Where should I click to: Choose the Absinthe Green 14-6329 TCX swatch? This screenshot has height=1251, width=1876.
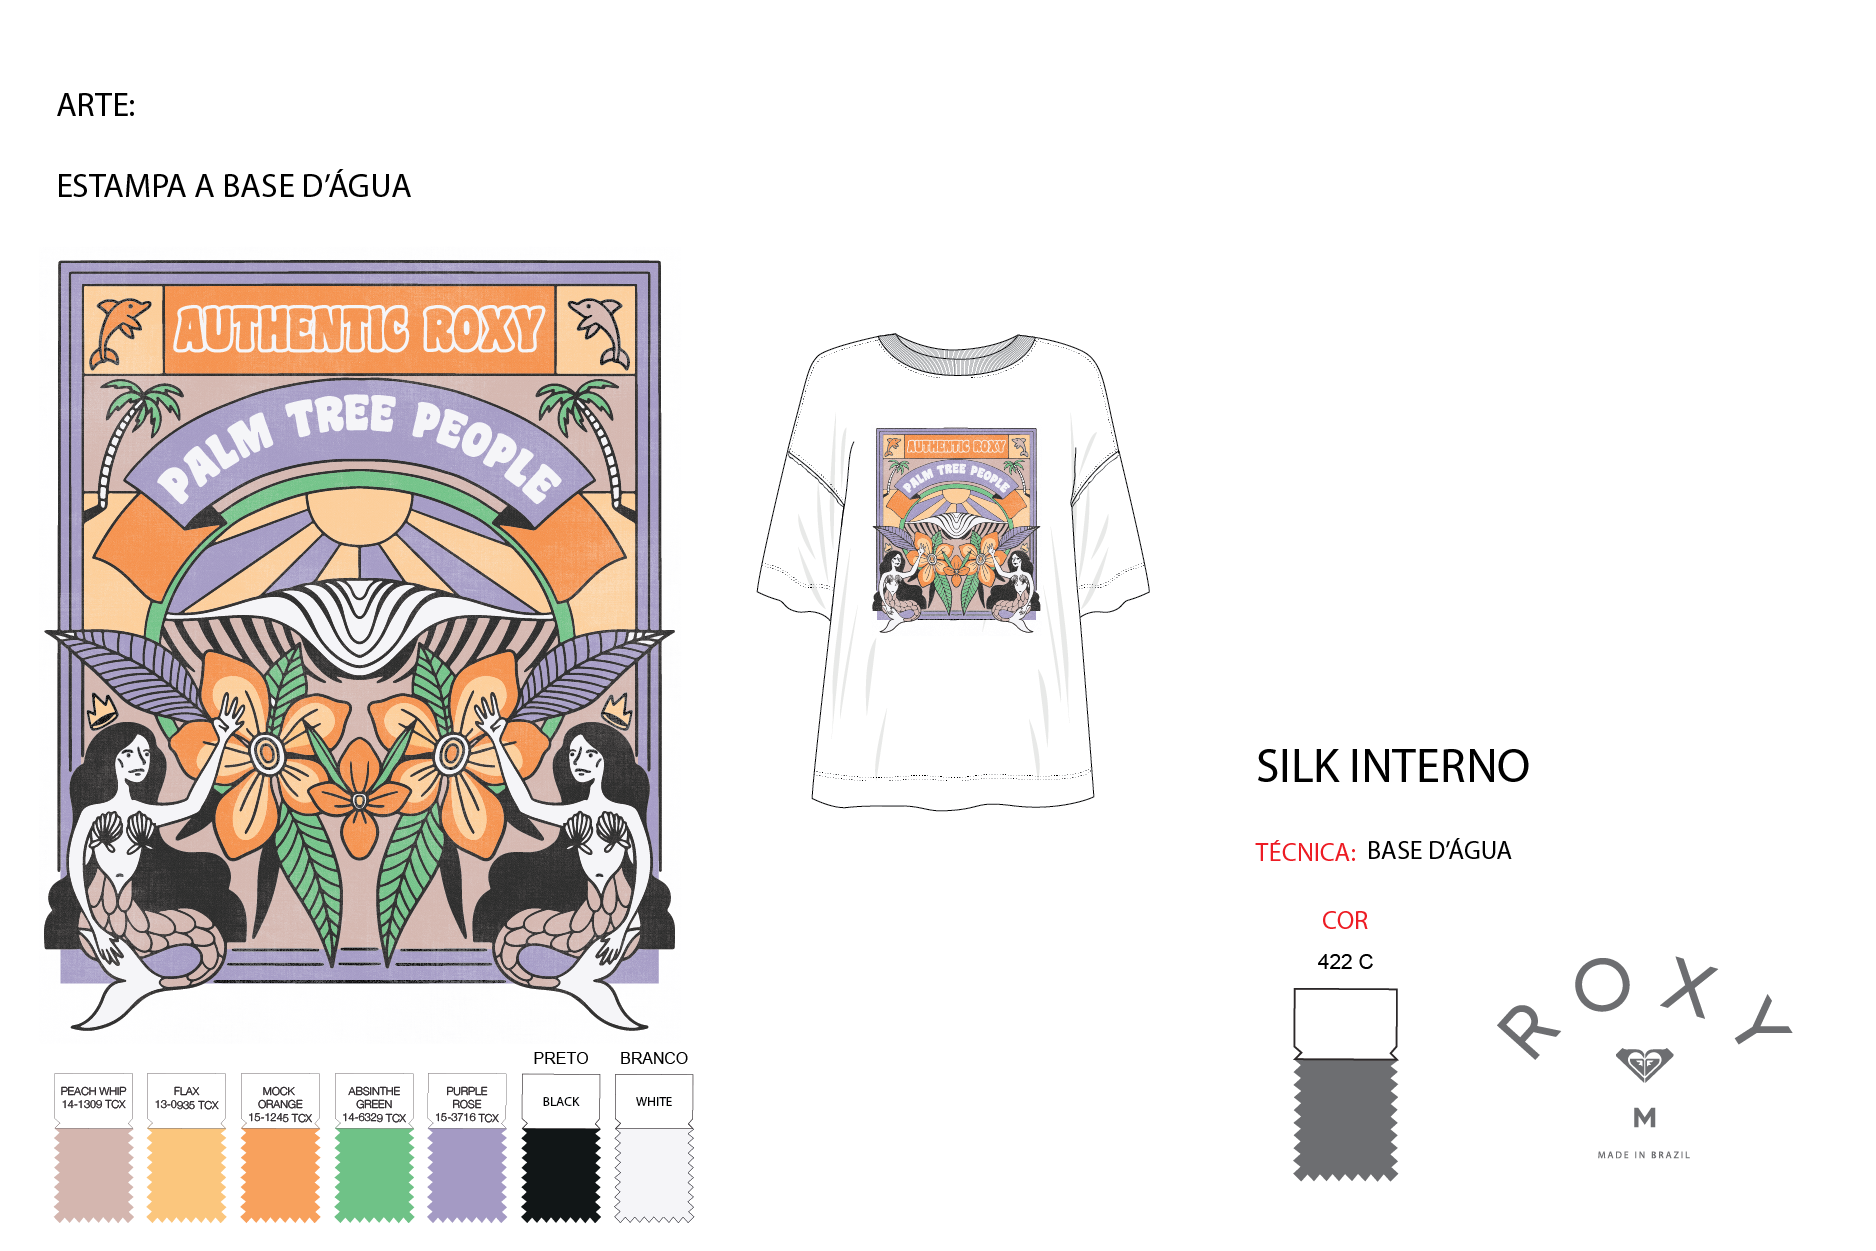pyautogui.click(x=374, y=1147)
